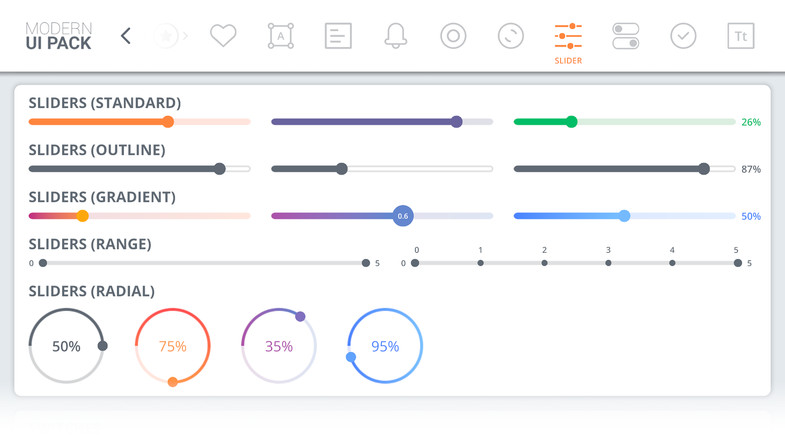Screen dimensions: 785x442
Task: Open the toggle switches icon category
Action: pyautogui.click(x=626, y=36)
